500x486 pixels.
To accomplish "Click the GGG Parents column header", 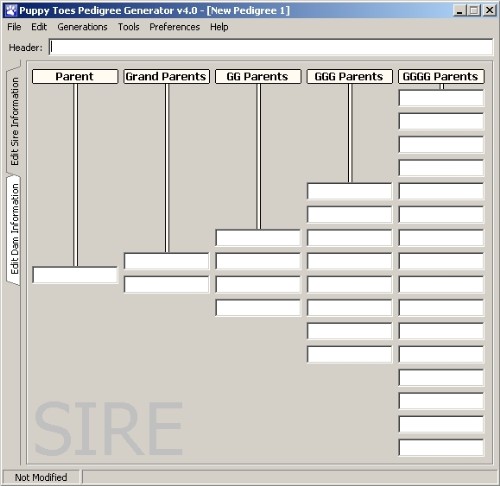I will point(350,76).
